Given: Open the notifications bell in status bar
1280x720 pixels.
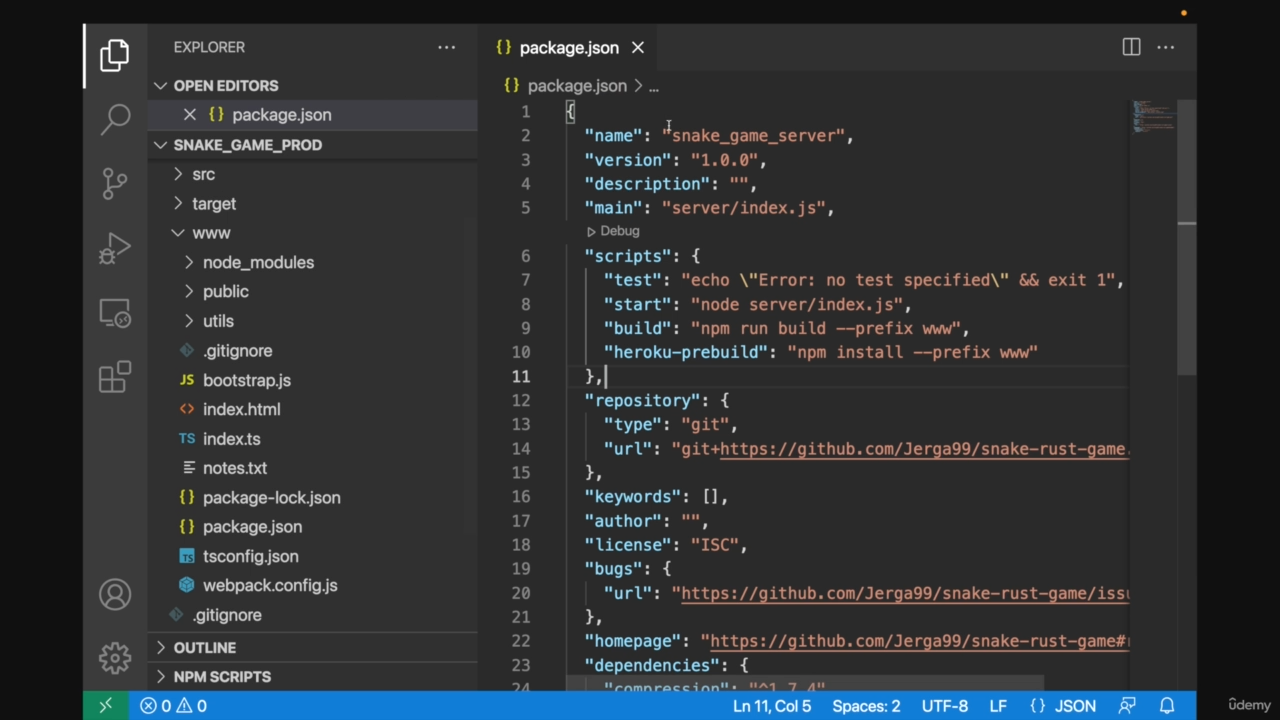Looking at the screenshot, I should 1166,706.
